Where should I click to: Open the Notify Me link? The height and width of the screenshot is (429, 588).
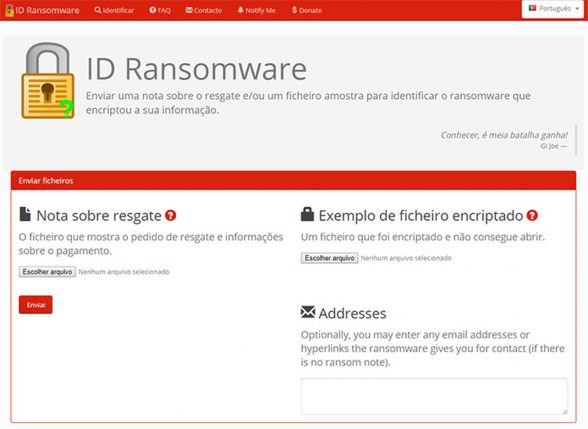[x=256, y=10]
